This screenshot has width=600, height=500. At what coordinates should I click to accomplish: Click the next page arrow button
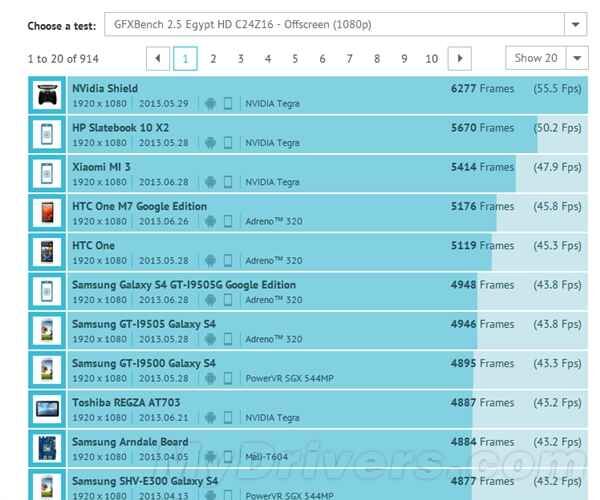[460, 59]
